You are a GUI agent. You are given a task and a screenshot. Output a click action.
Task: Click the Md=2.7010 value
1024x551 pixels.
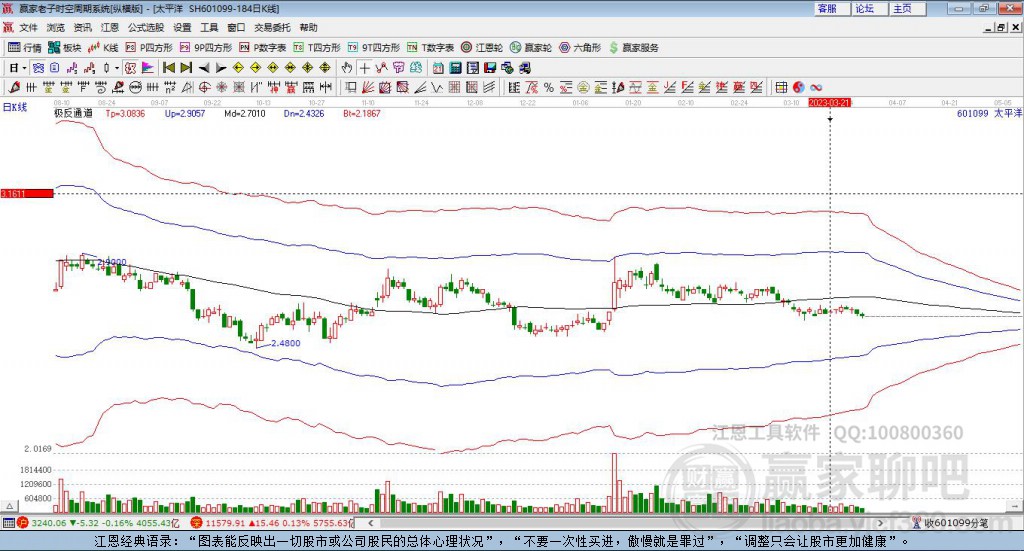pos(245,114)
